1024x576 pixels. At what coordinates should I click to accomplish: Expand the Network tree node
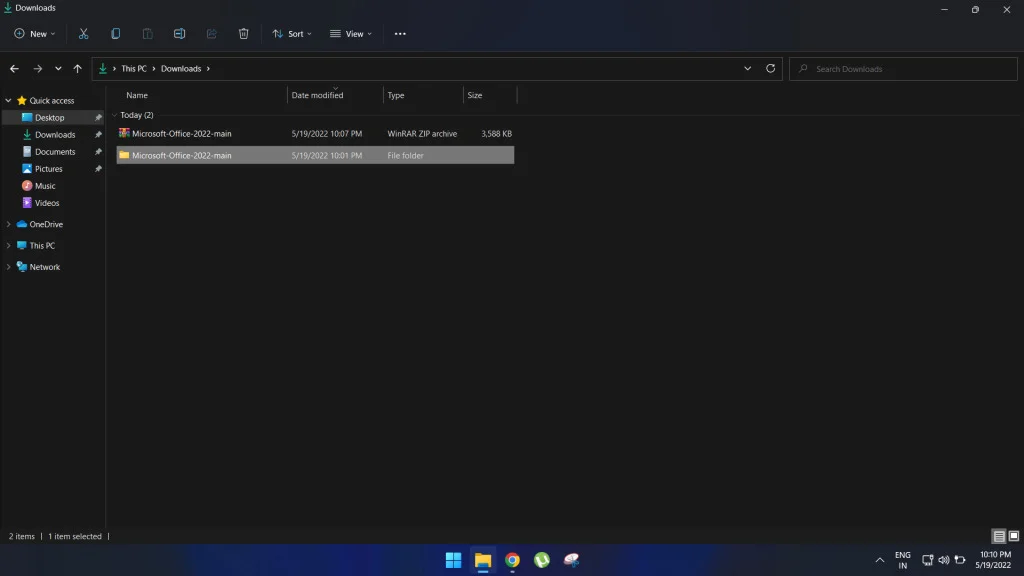point(8,267)
